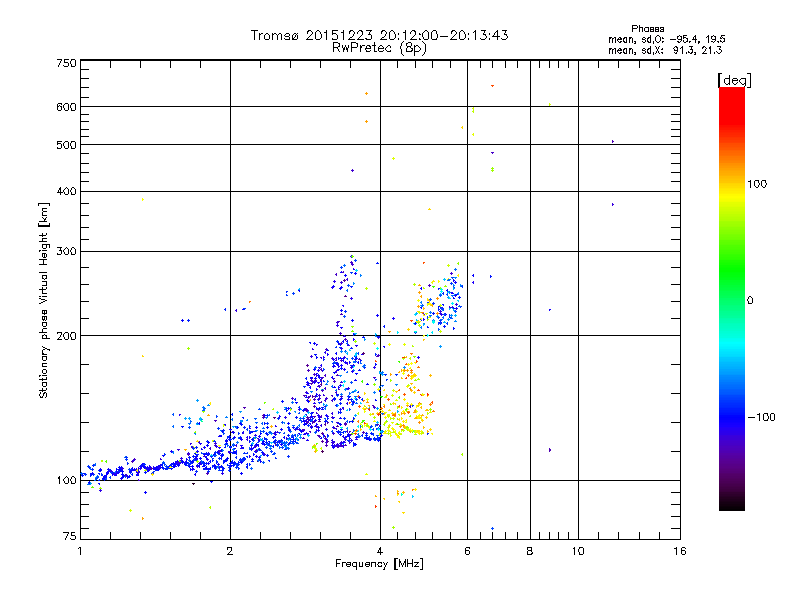Image resolution: width=800 pixels, height=600 pixels.
Task: Click the colorbar '0' tick label
Action: (x=750, y=301)
